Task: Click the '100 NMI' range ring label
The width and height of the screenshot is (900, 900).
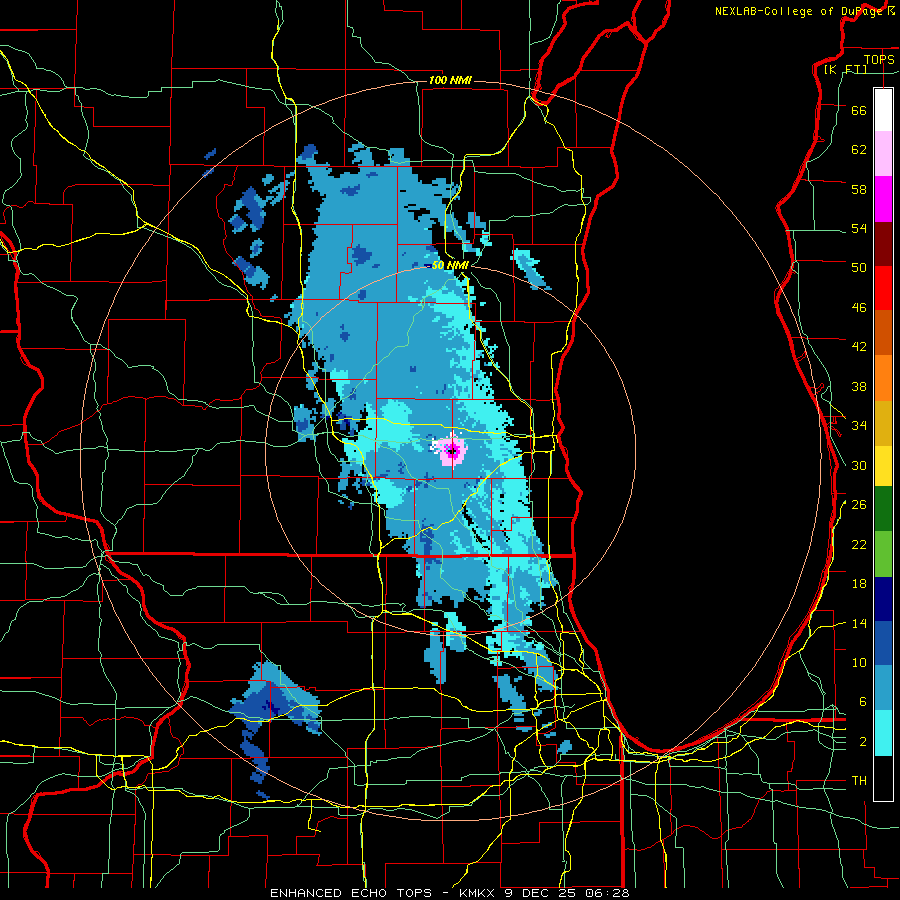Action: click(450, 80)
